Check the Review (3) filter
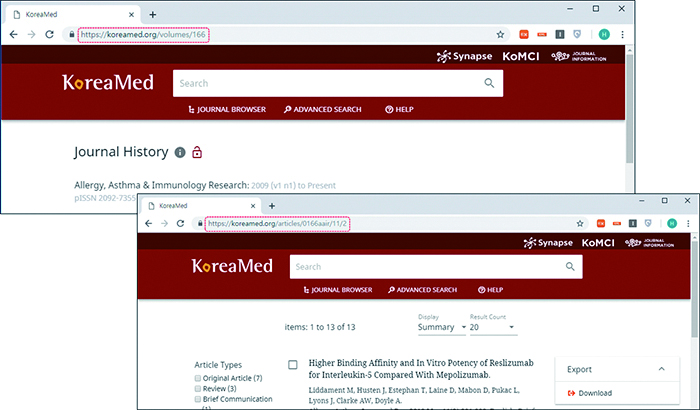Image resolution: width=700 pixels, height=410 pixels. 198,389
